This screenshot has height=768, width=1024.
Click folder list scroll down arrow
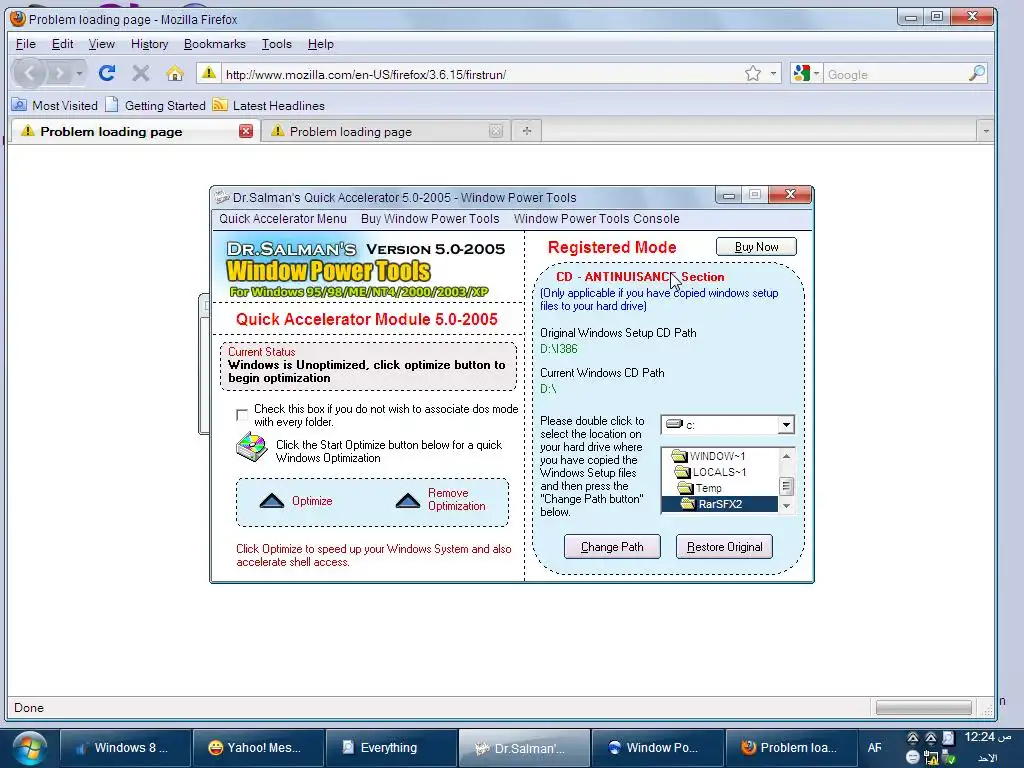(x=786, y=505)
